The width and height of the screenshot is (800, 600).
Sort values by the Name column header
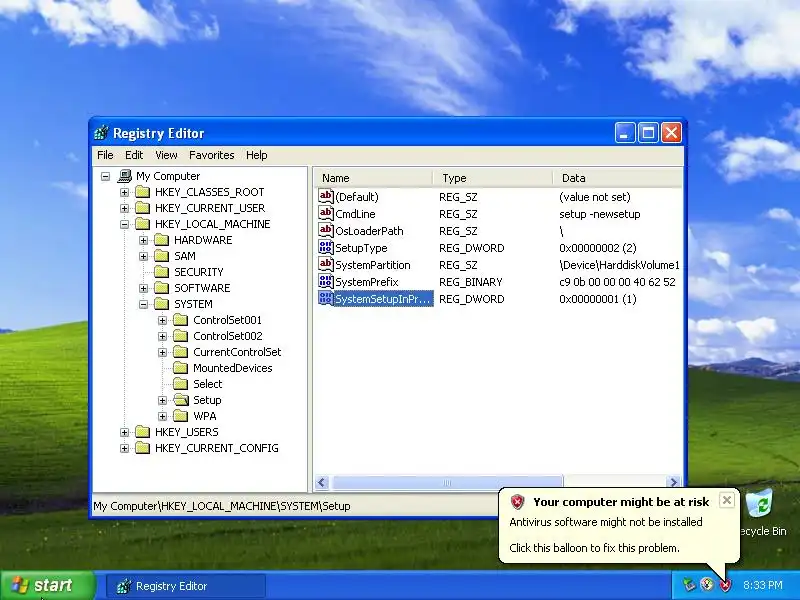pos(373,178)
